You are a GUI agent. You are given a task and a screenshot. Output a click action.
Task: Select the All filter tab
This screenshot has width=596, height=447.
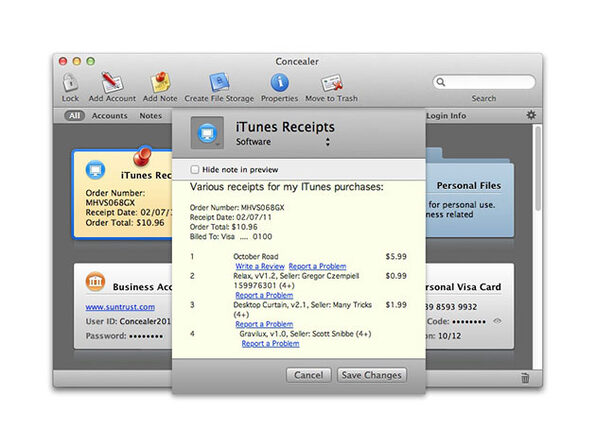(x=74, y=116)
